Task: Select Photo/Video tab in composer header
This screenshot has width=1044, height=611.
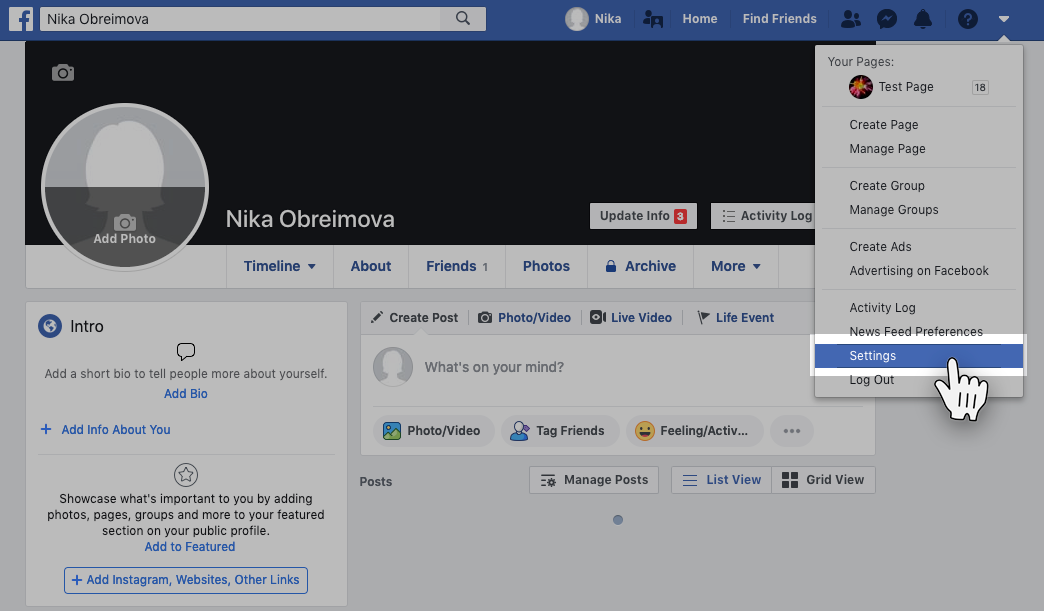Action: 525,317
